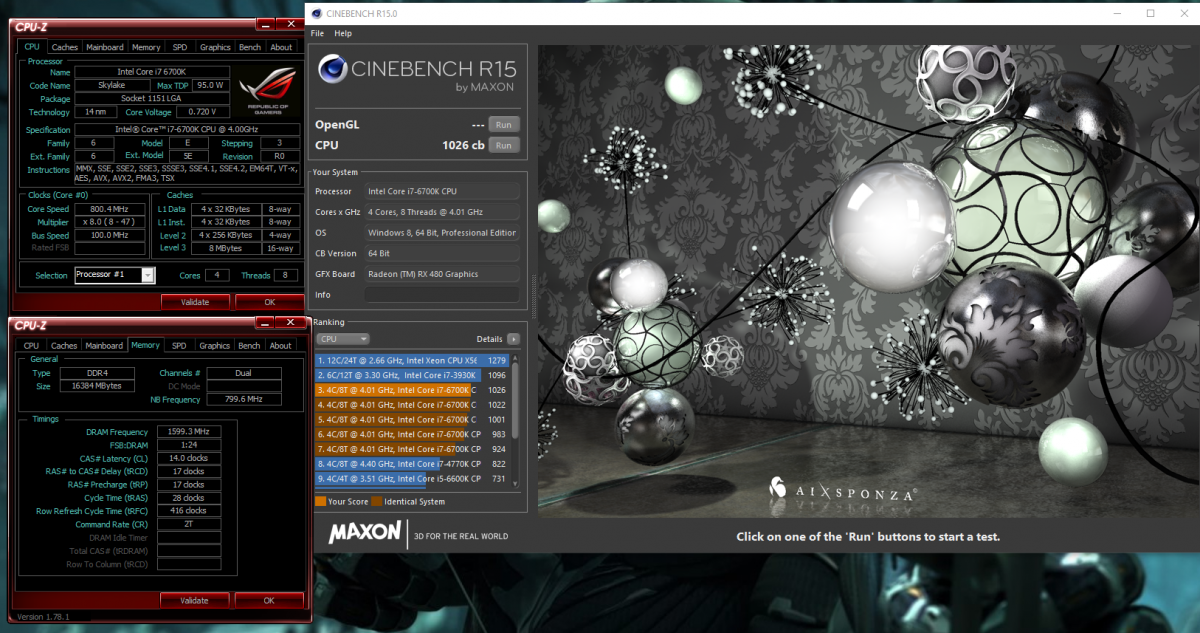Switch to CPU tab in lower CPU-Z window
The width and height of the screenshot is (1200, 633).
(32, 346)
